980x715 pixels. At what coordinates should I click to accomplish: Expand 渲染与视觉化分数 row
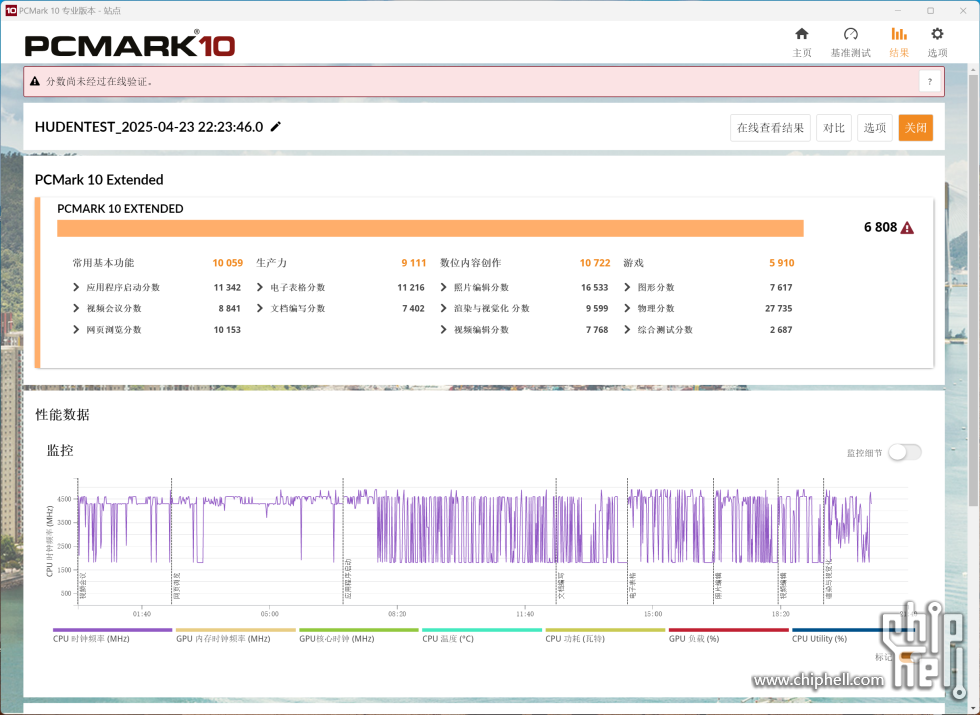(444, 308)
